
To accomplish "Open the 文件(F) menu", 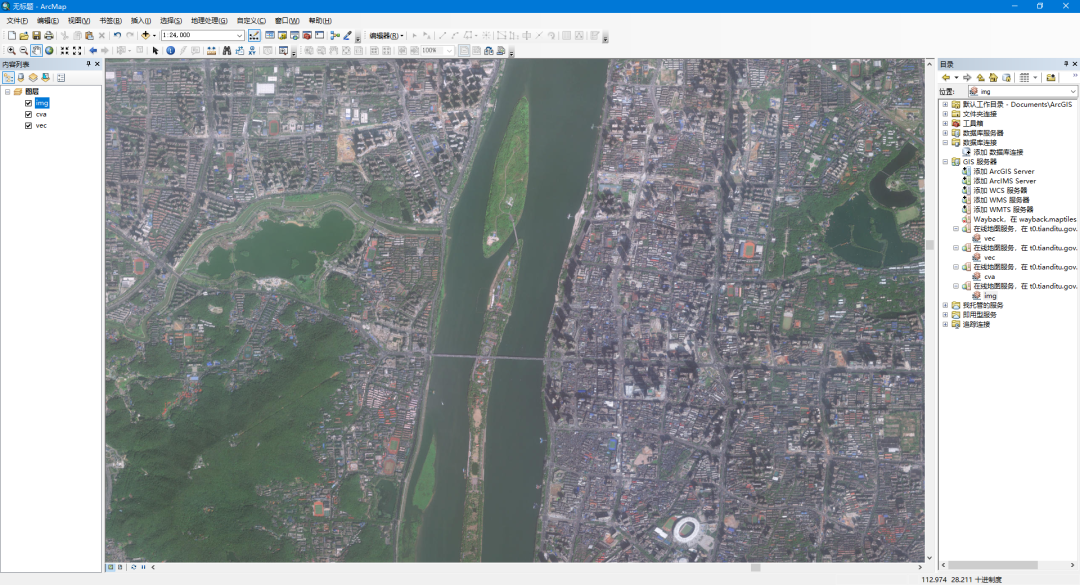I will (x=17, y=21).
